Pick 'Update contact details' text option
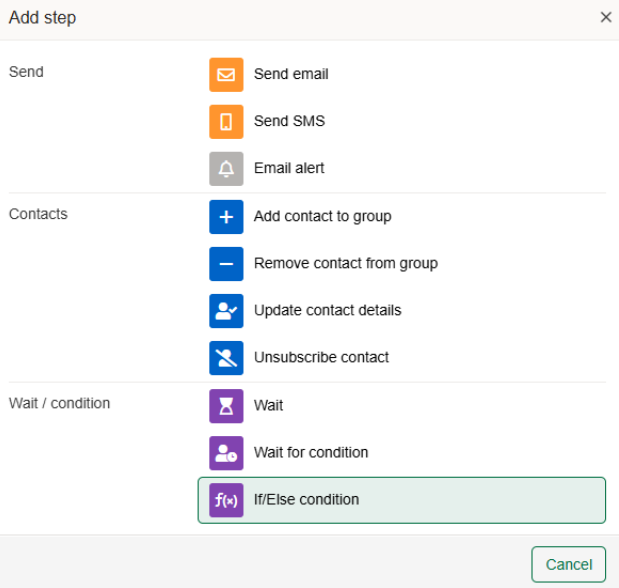This screenshot has height=588, width=619. tap(327, 311)
